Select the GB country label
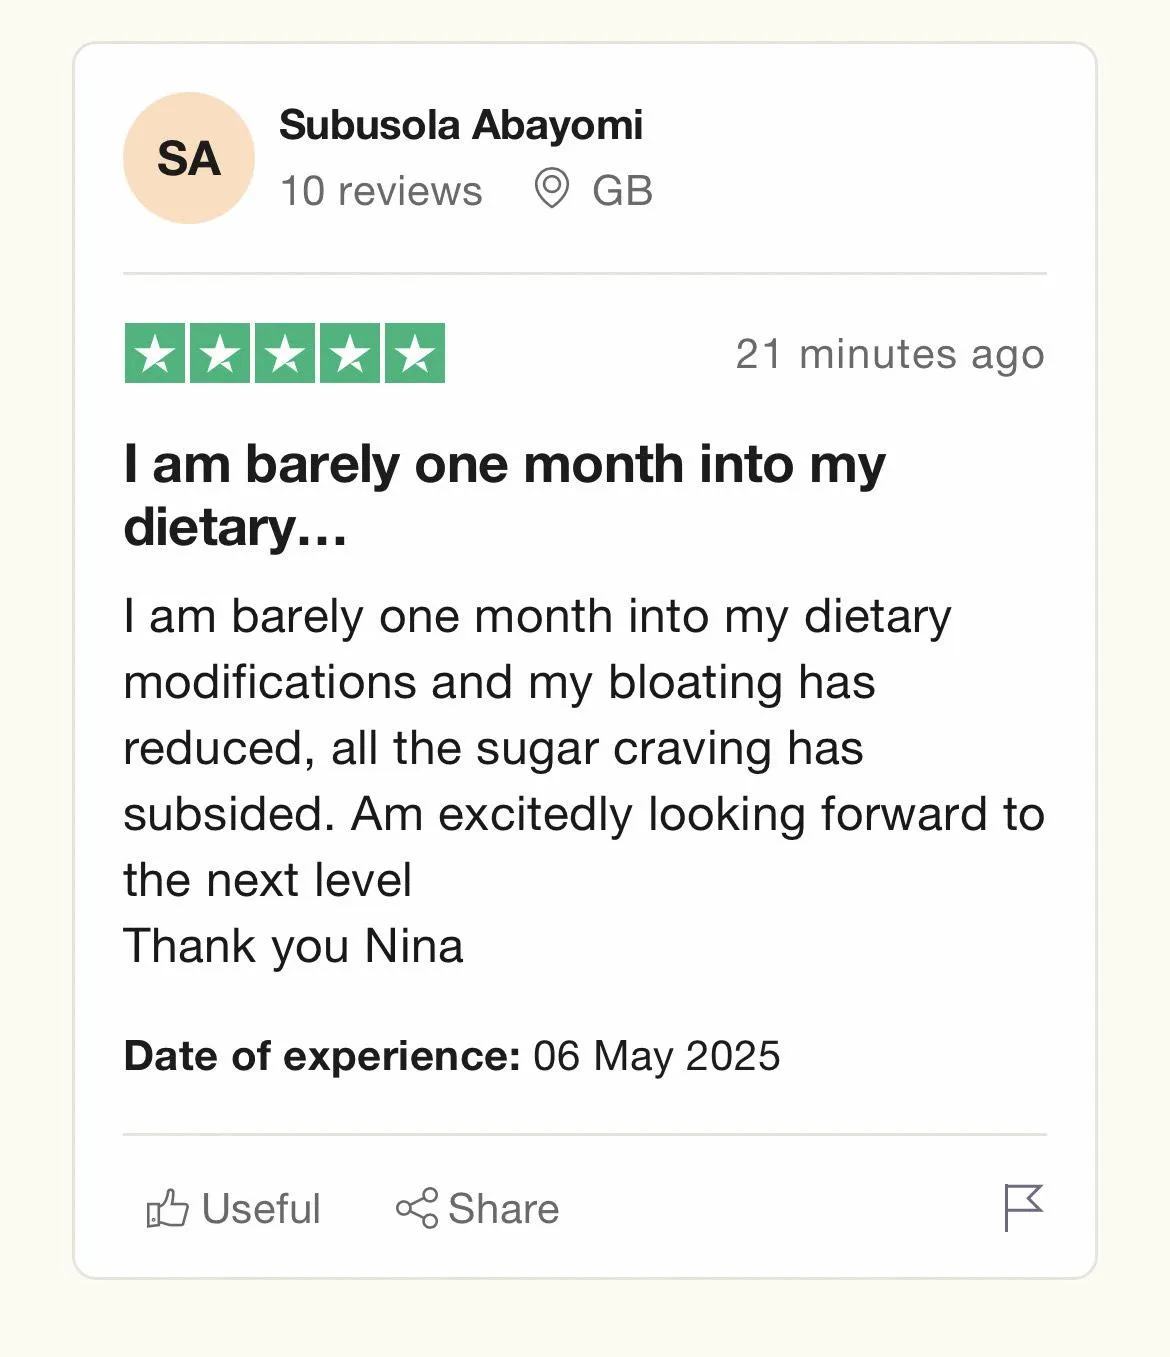This screenshot has width=1170, height=1357. click(x=622, y=191)
